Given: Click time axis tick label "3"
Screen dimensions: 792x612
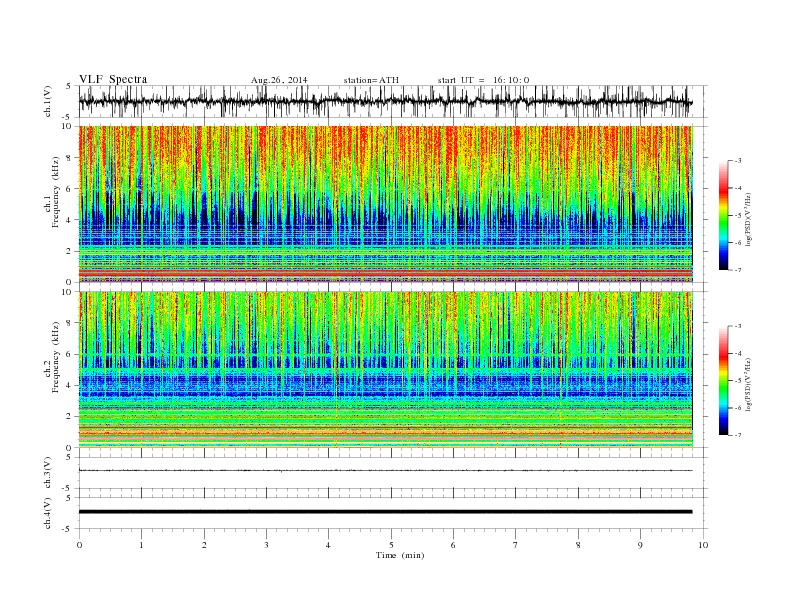Looking at the screenshot, I should pyautogui.click(x=266, y=545).
